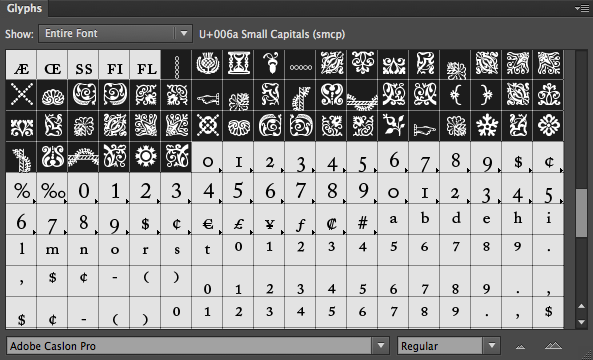Open the Glyphs panel flyout menu

click(x=581, y=8)
